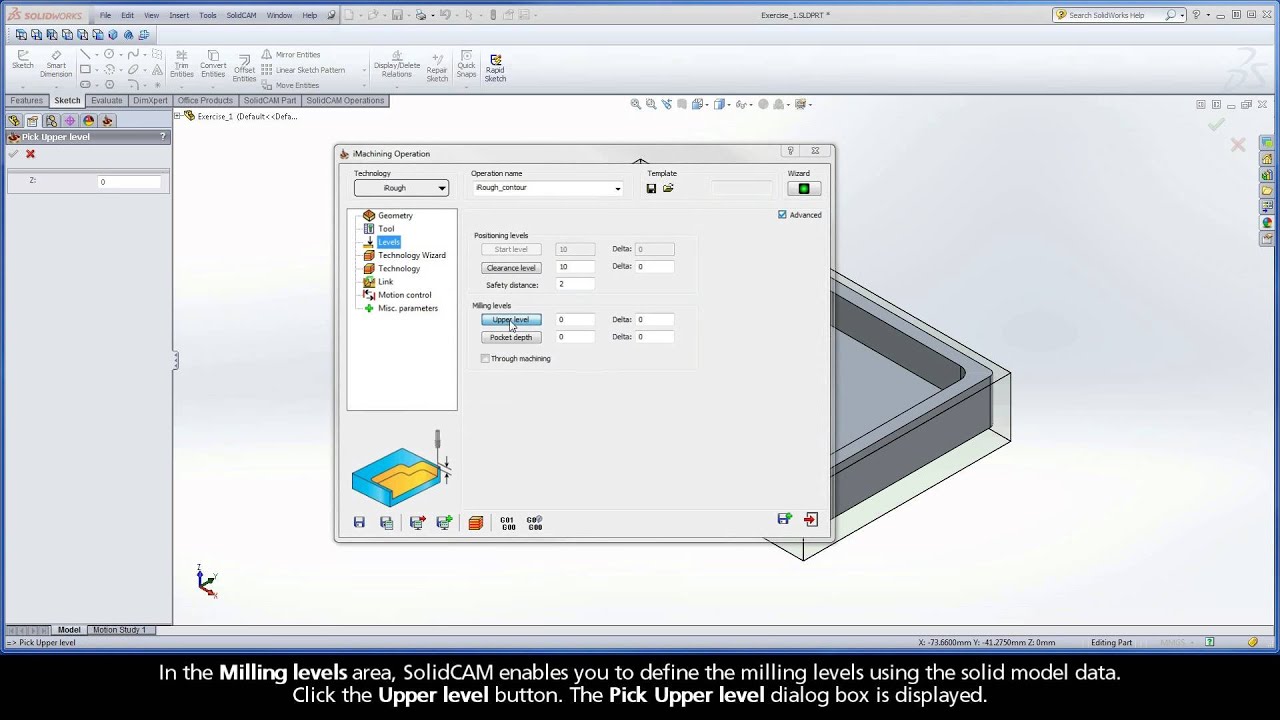
Task: Select Technology Wizard tree item
Action: click(x=412, y=255)
